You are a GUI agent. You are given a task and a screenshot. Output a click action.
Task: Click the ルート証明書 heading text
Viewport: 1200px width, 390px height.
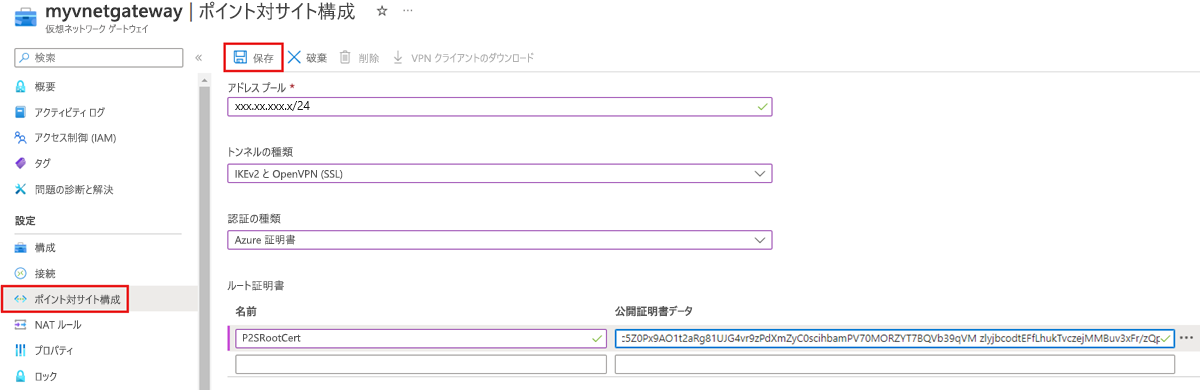(257, 286)
